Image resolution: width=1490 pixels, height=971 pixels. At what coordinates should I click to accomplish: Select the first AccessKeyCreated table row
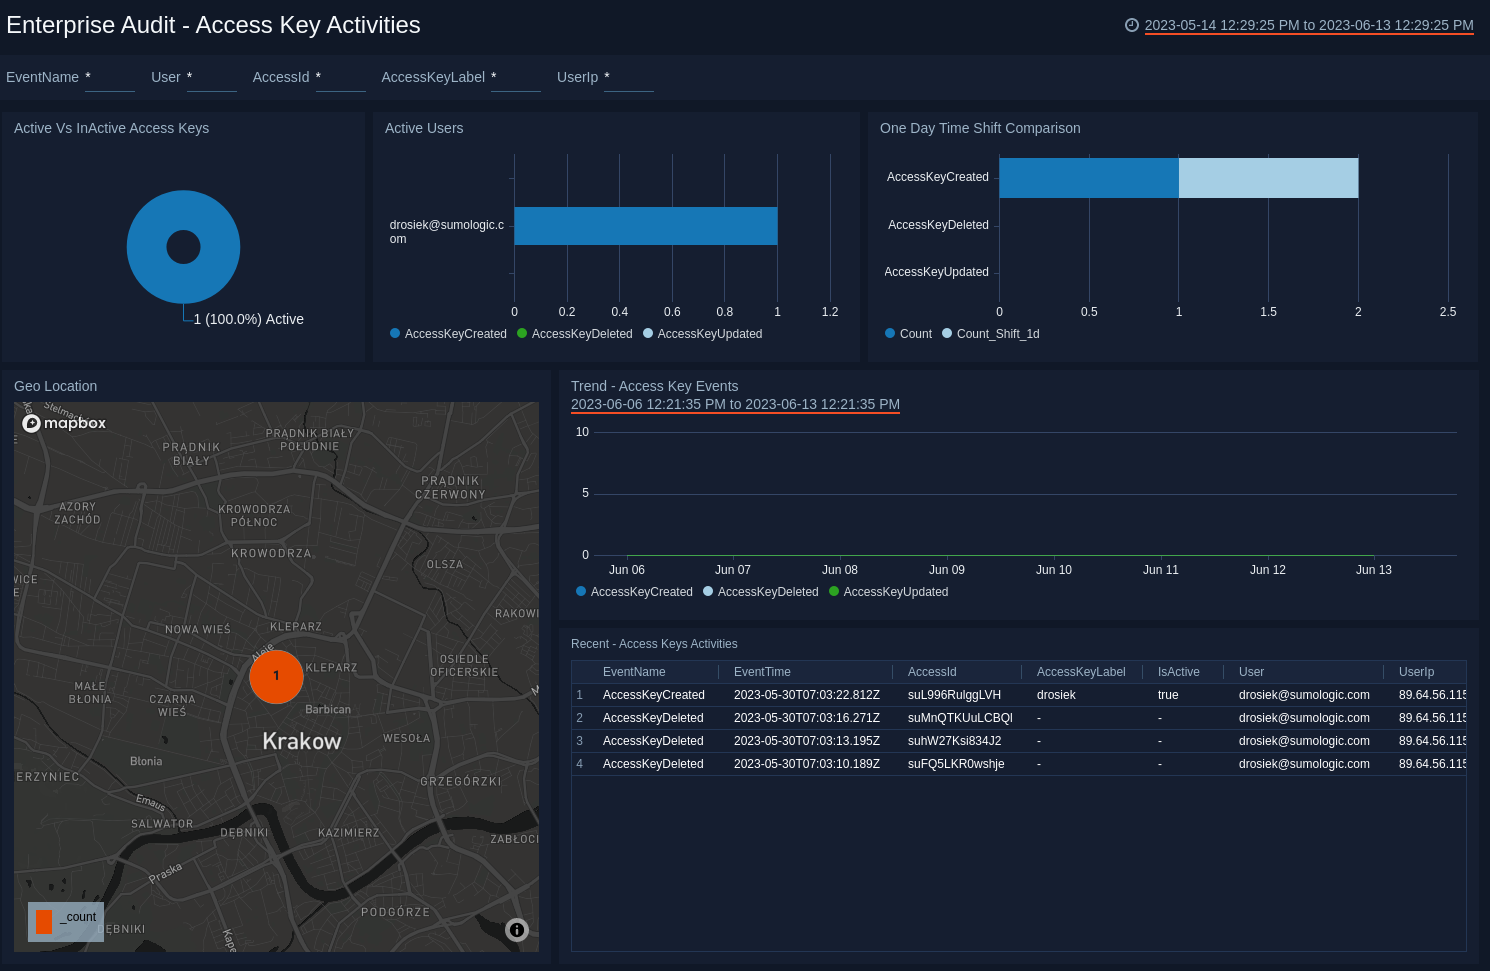coord(653,695)
